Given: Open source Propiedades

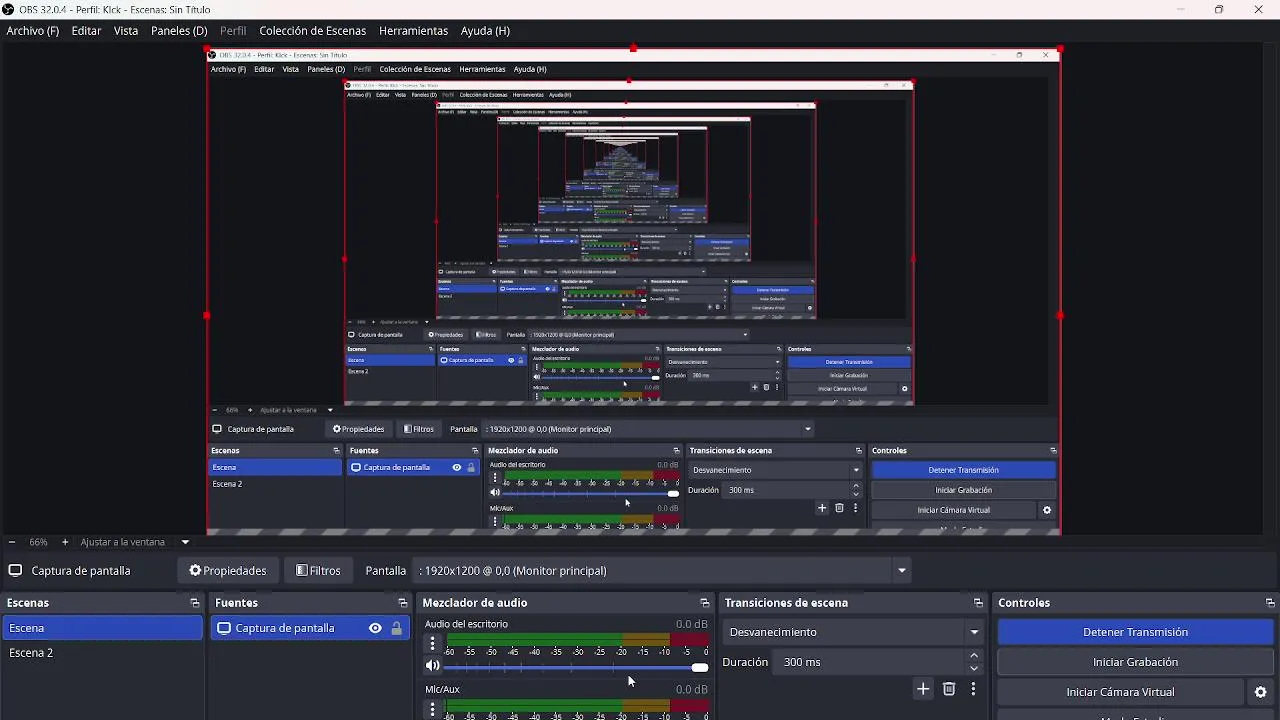Looking at the screenshot, I should (x=228, y=570).
